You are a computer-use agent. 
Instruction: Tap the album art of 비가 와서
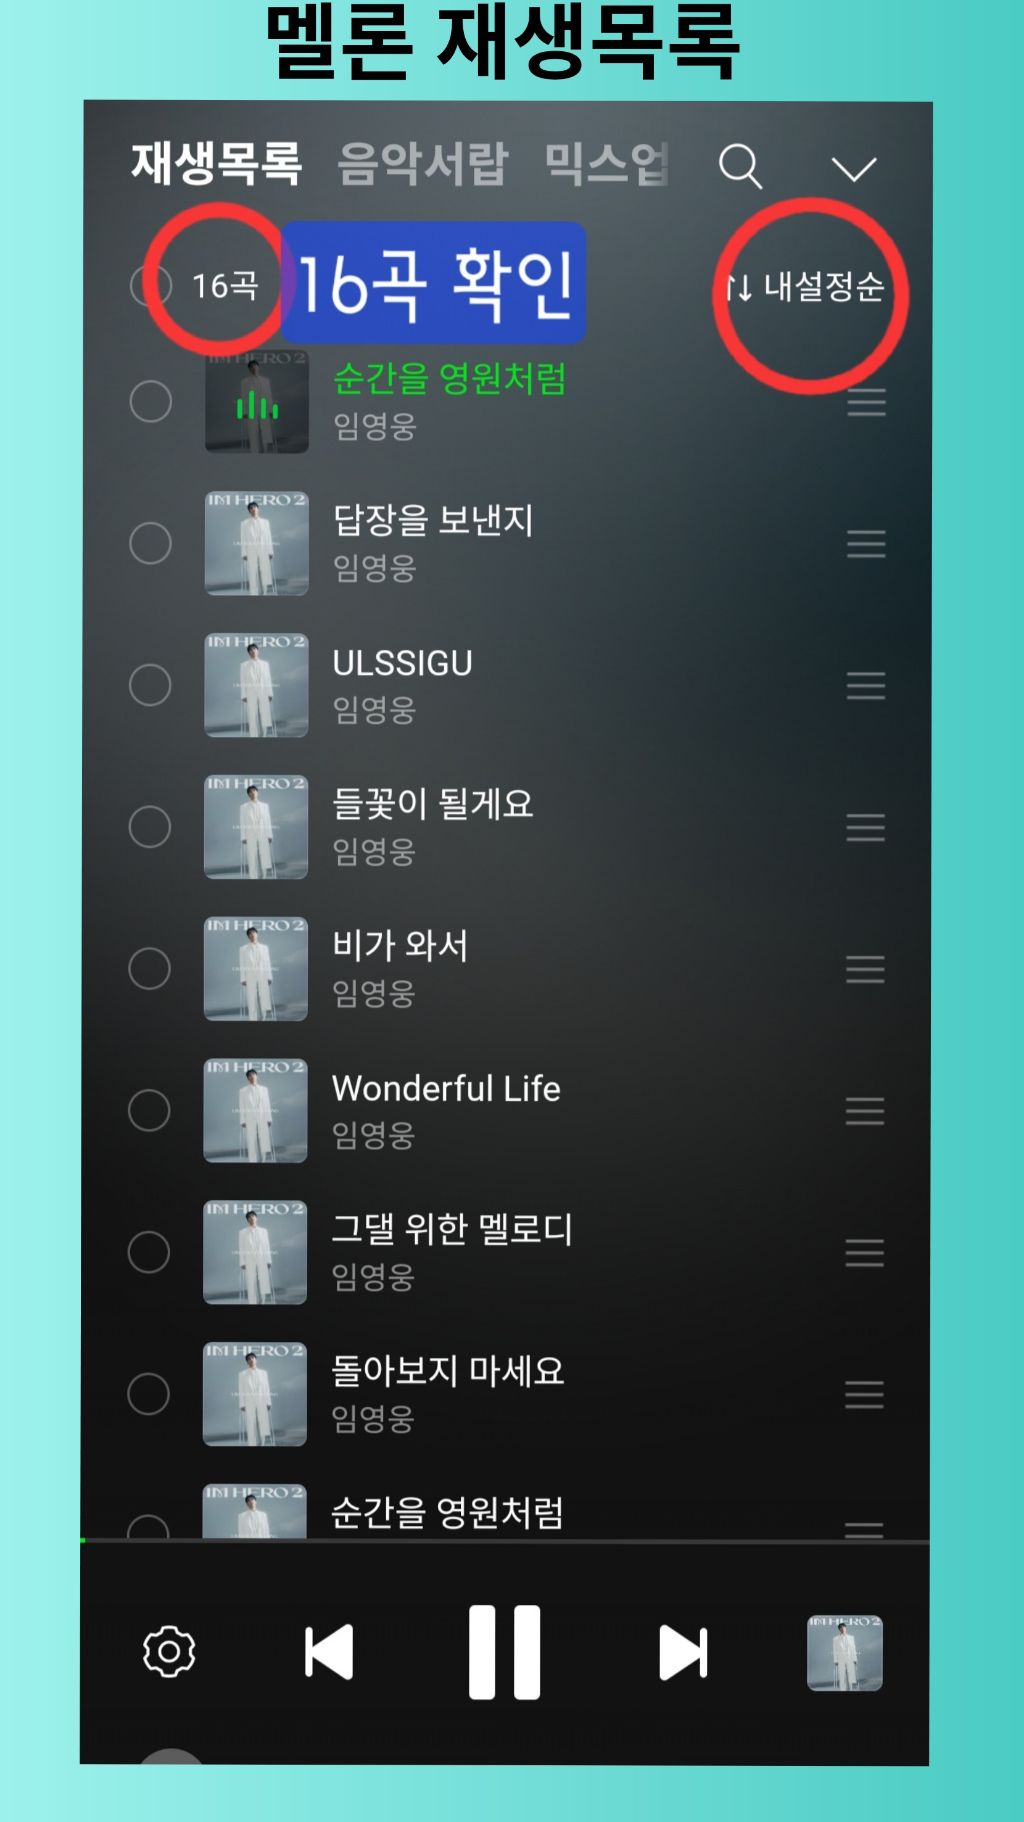click(256, 969)
